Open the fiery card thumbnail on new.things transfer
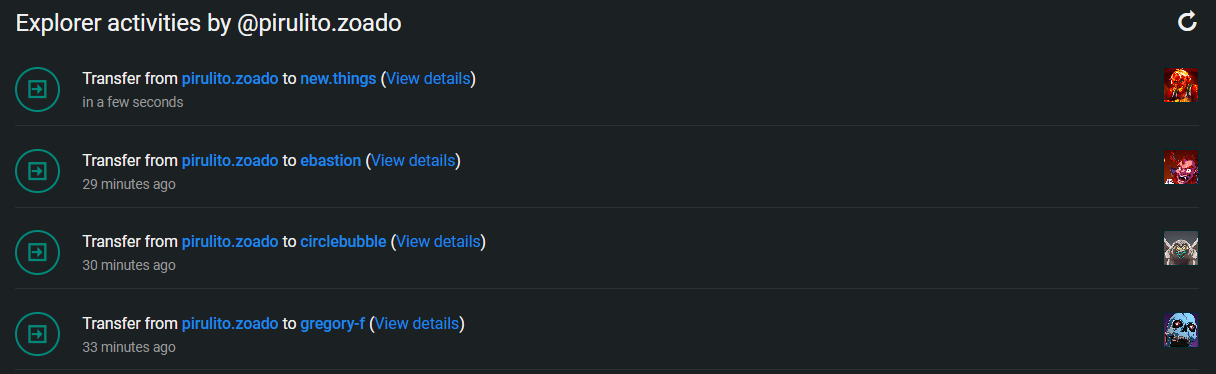Image resolution: width=1216 pixels, height=374 pixels. pos(1181,85)
